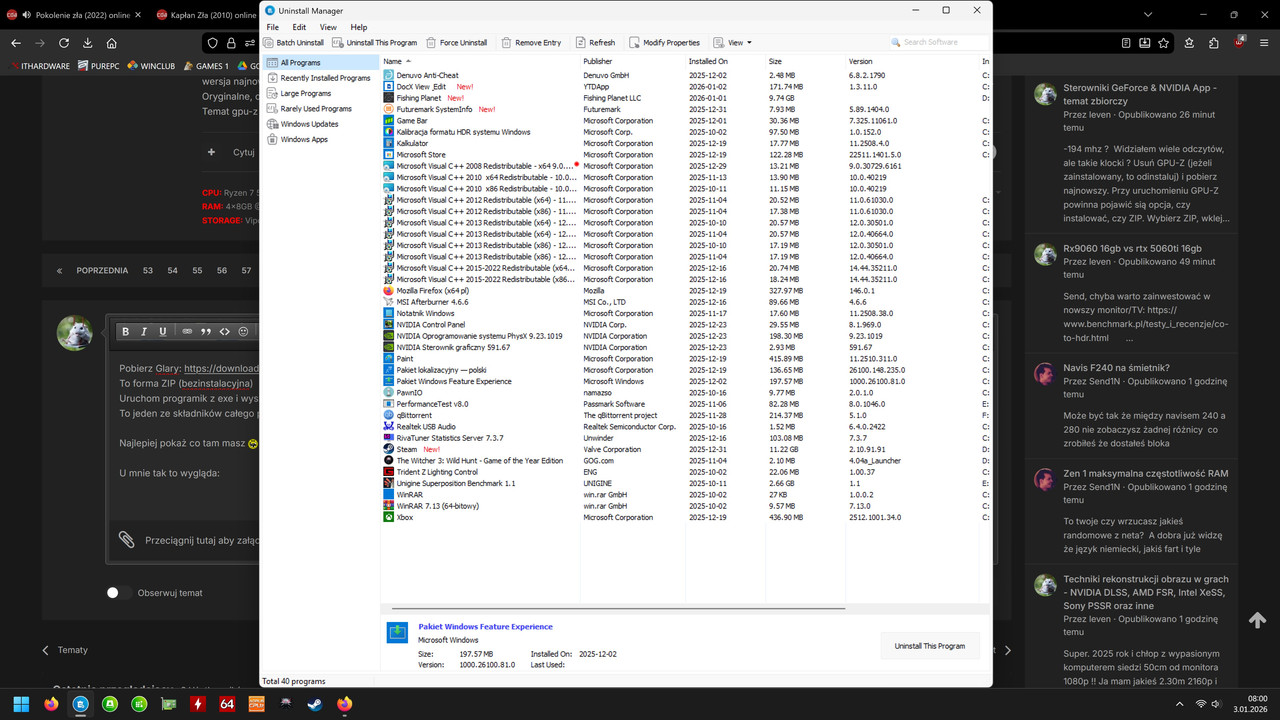Sort by Size column header
This screenshot has height=720, width=1280.
[x=805, y=62]
